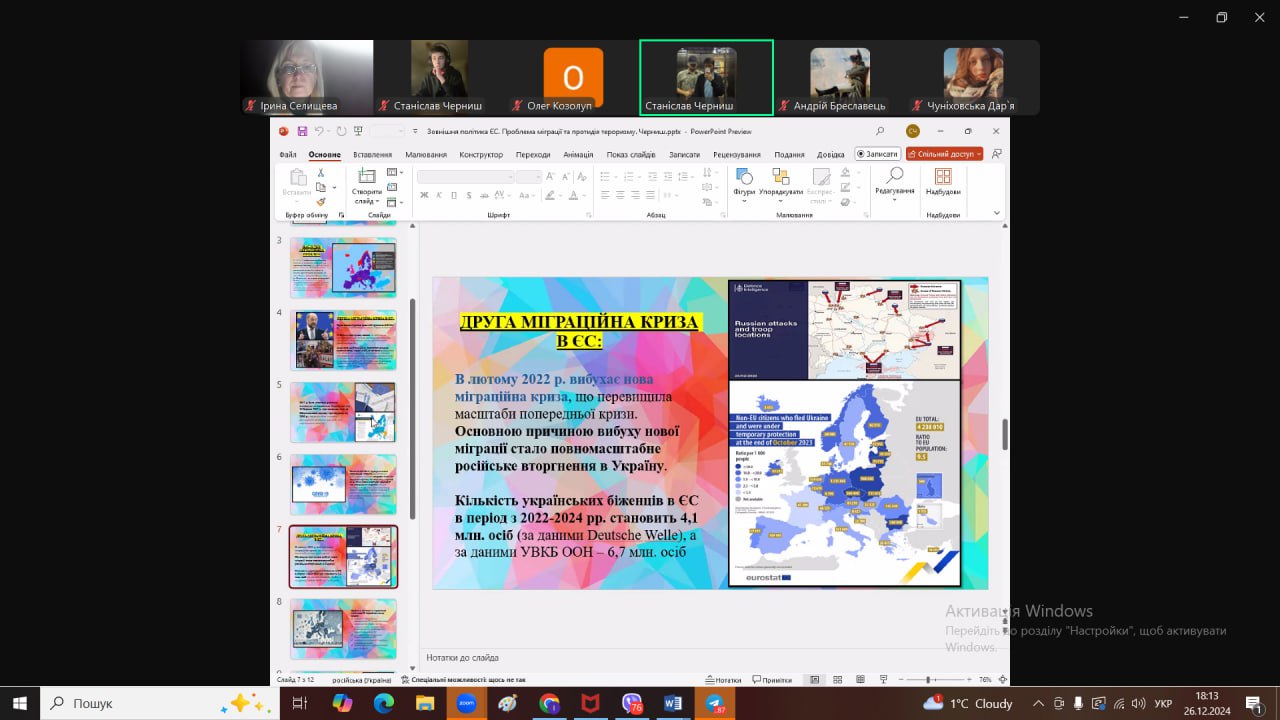Viewport: 1280px width, 720px height.
Task: Select the Format Painter brush icon
Action: pos(320,201)
